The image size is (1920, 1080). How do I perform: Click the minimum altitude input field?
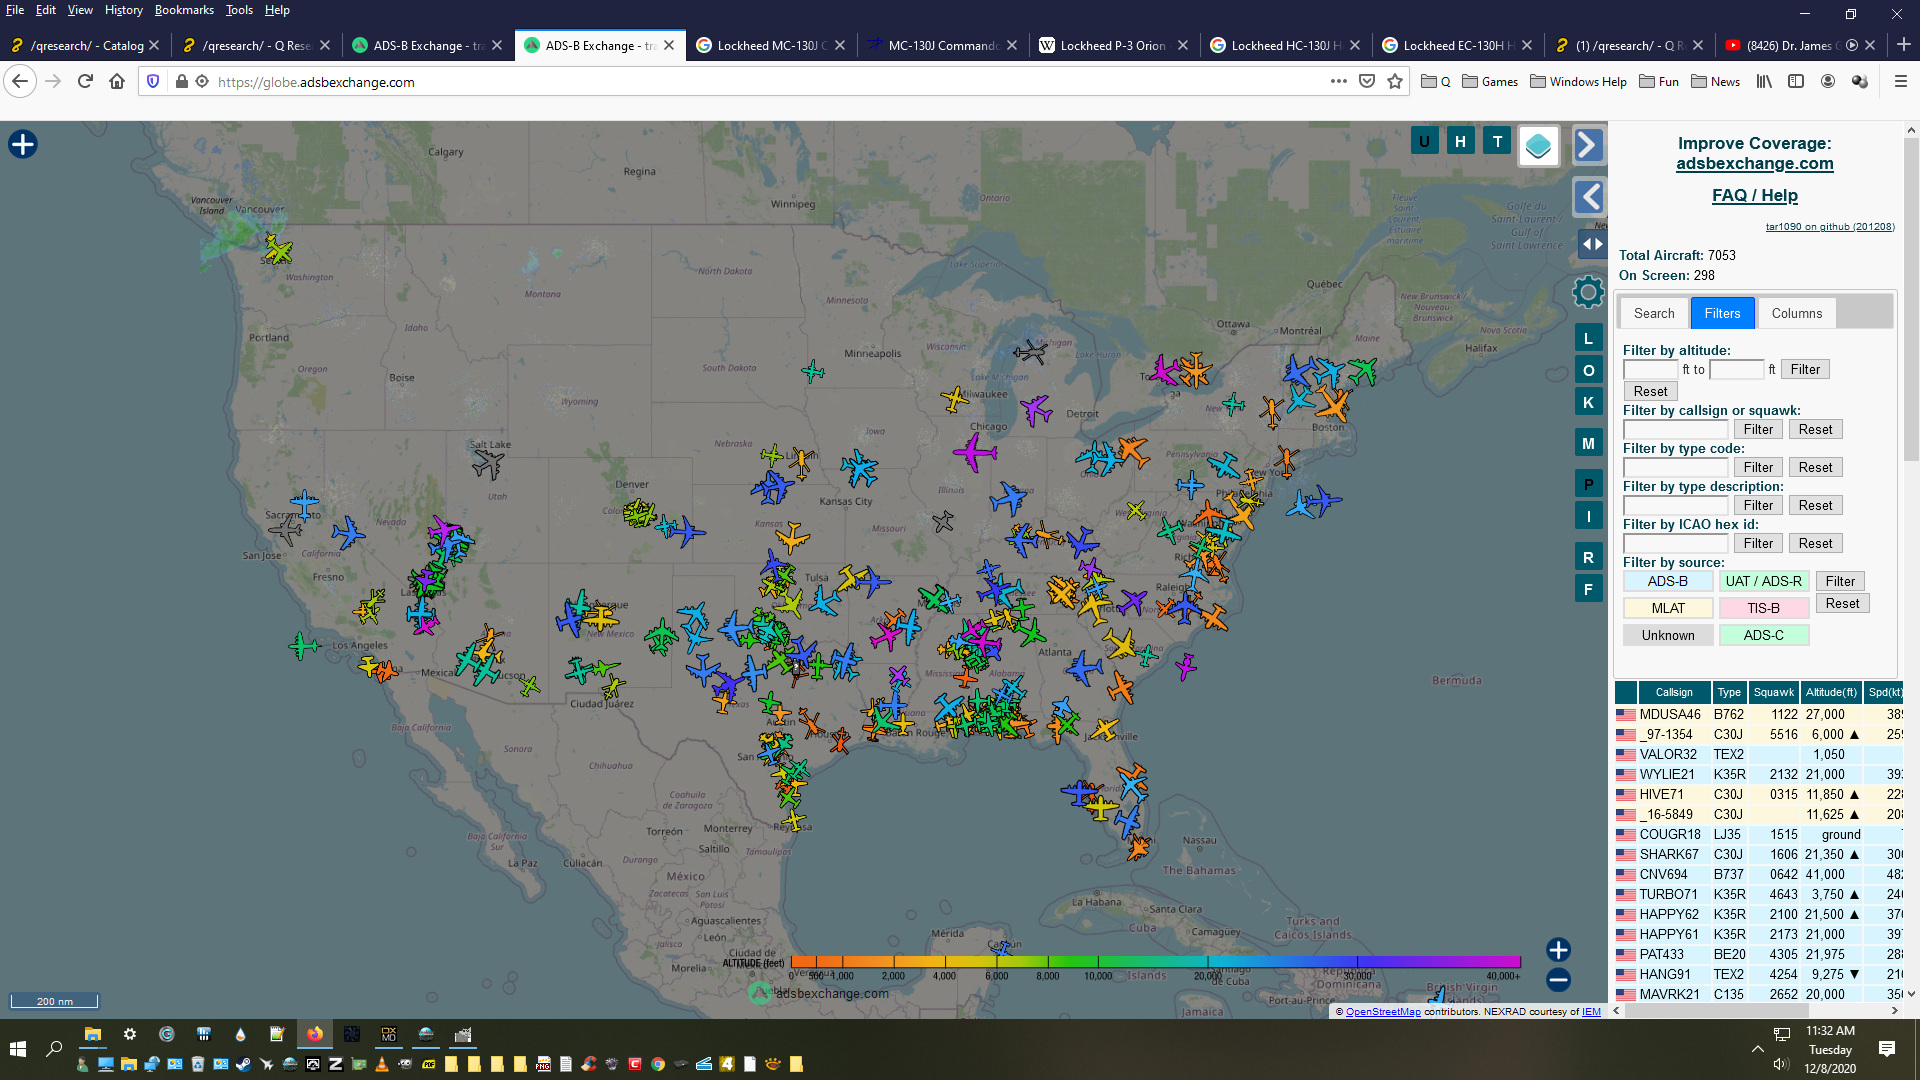coord(1650,370)
